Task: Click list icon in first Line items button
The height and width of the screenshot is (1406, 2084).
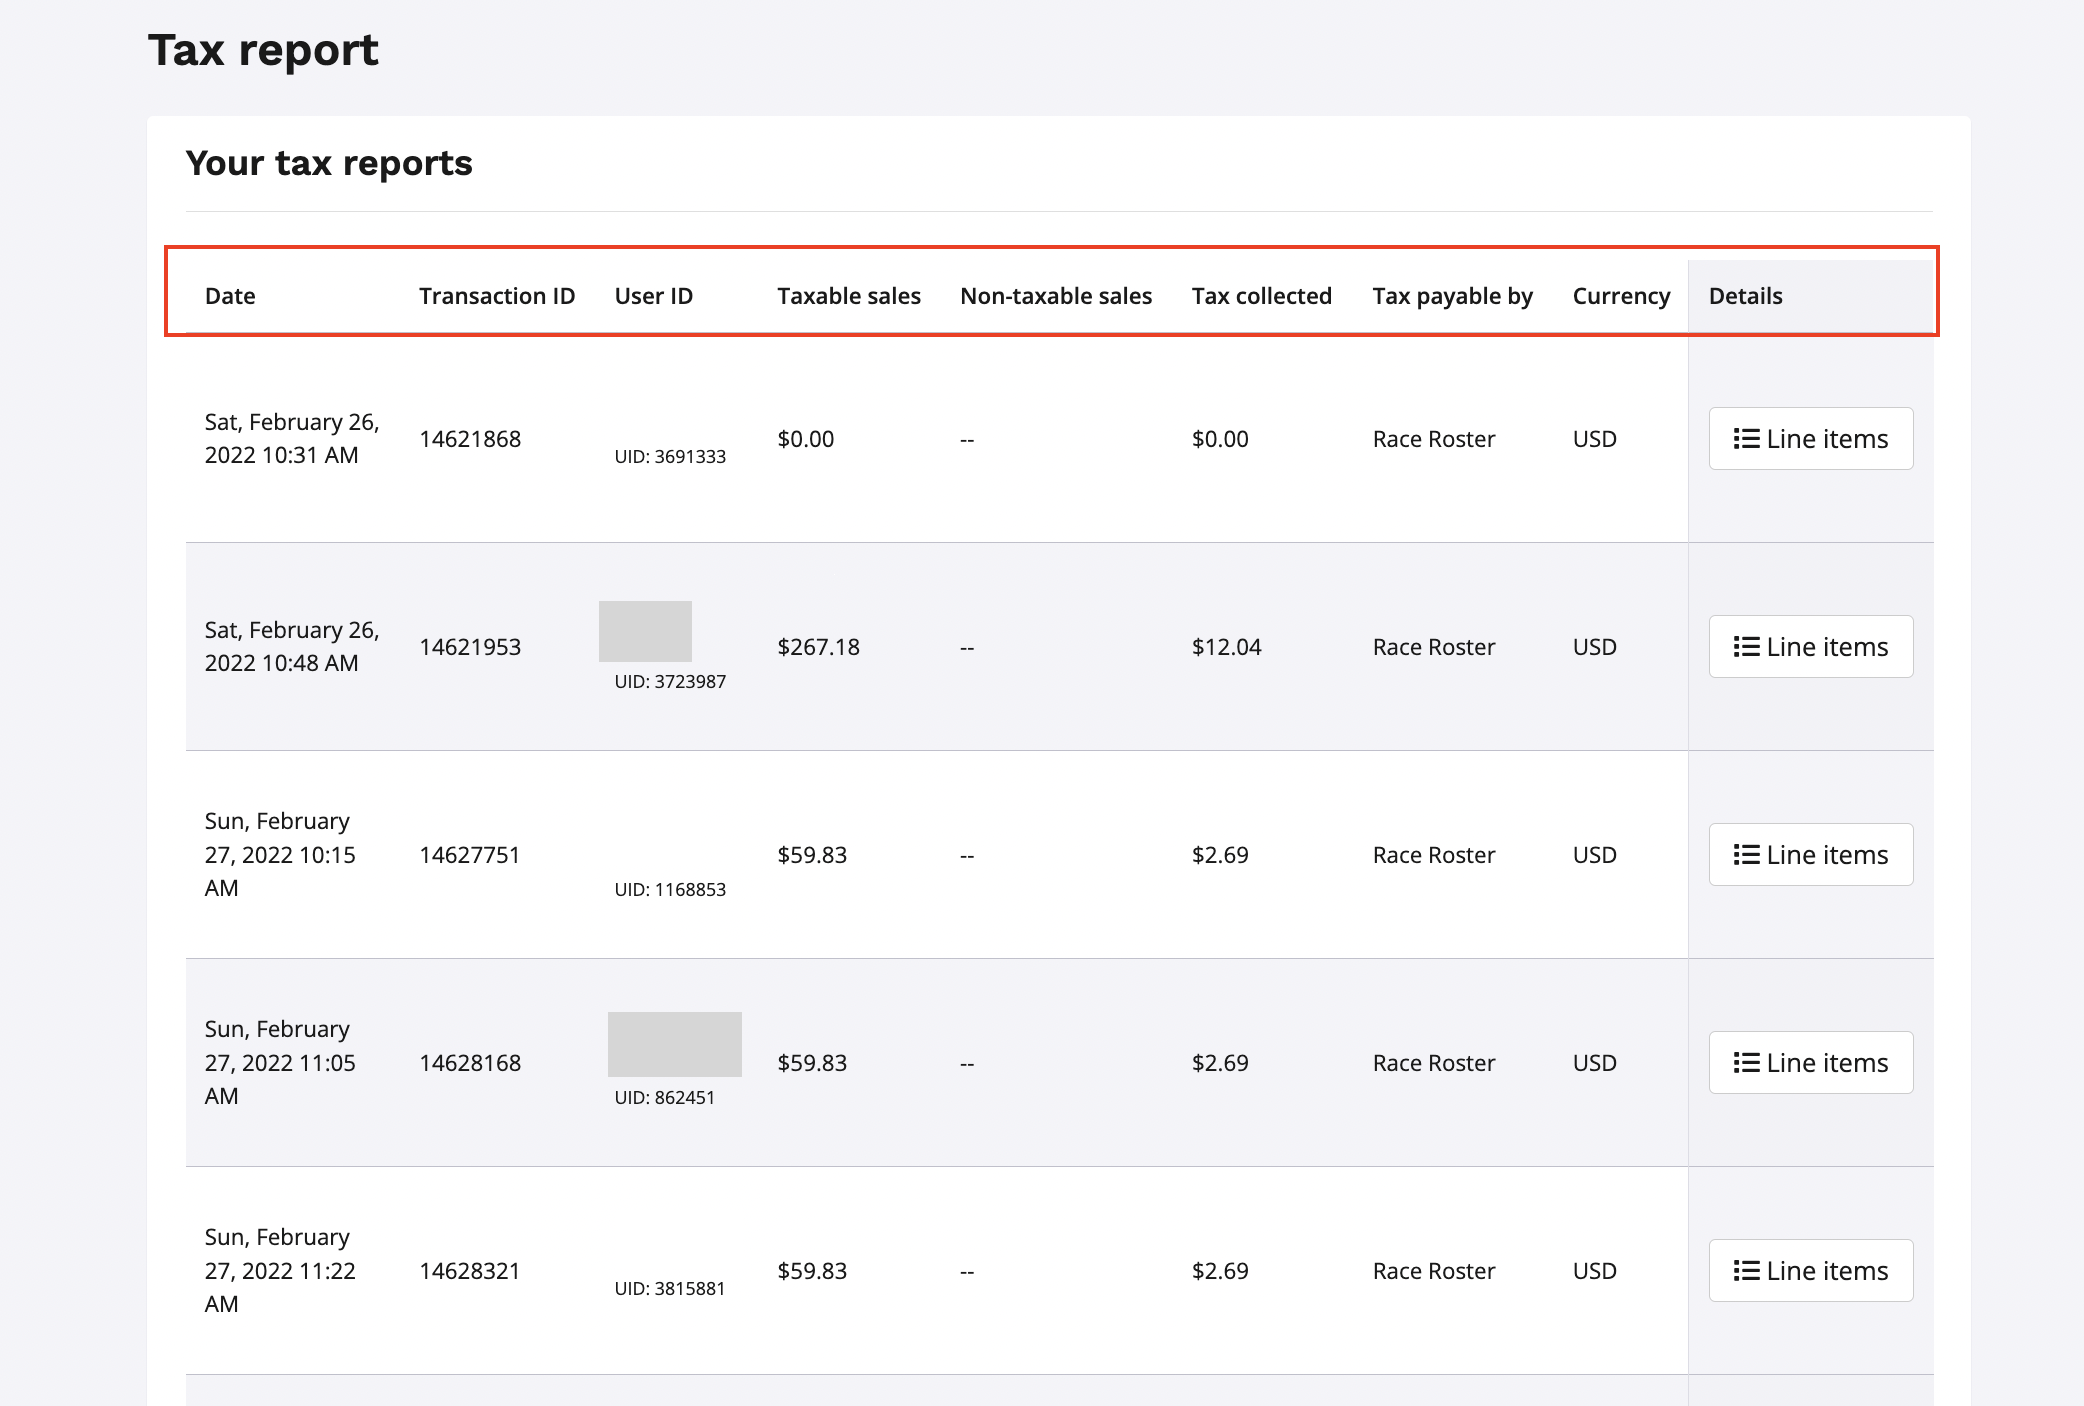Action: [x=1746, y=439]
